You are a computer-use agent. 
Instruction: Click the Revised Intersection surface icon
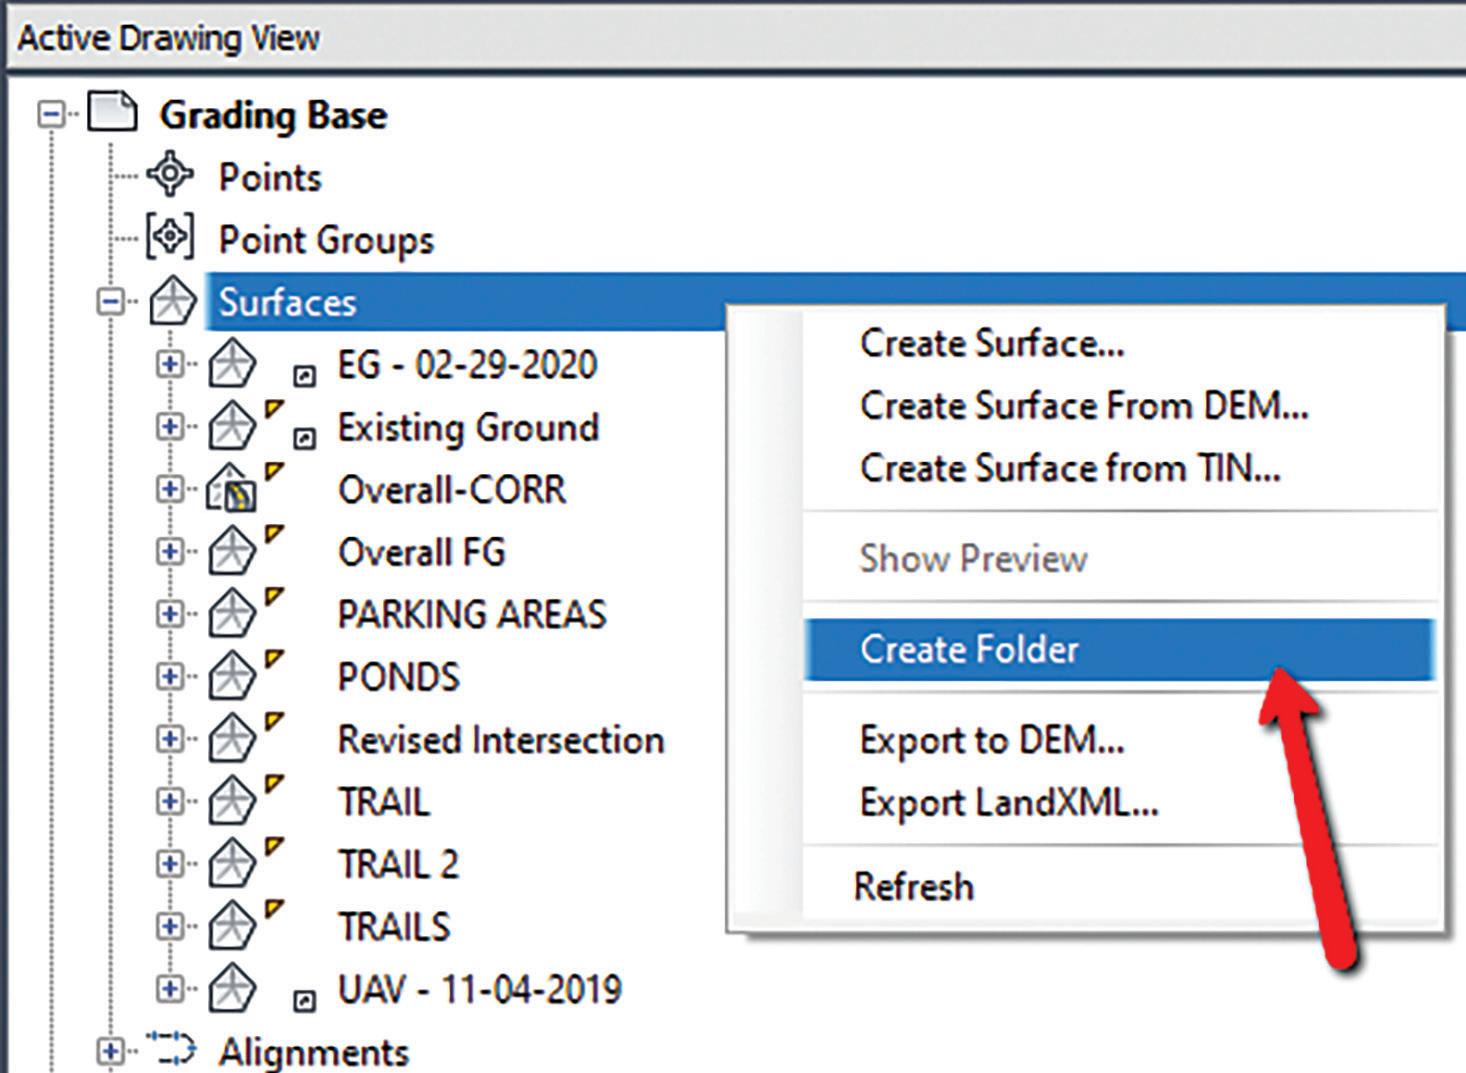[232, 739]
